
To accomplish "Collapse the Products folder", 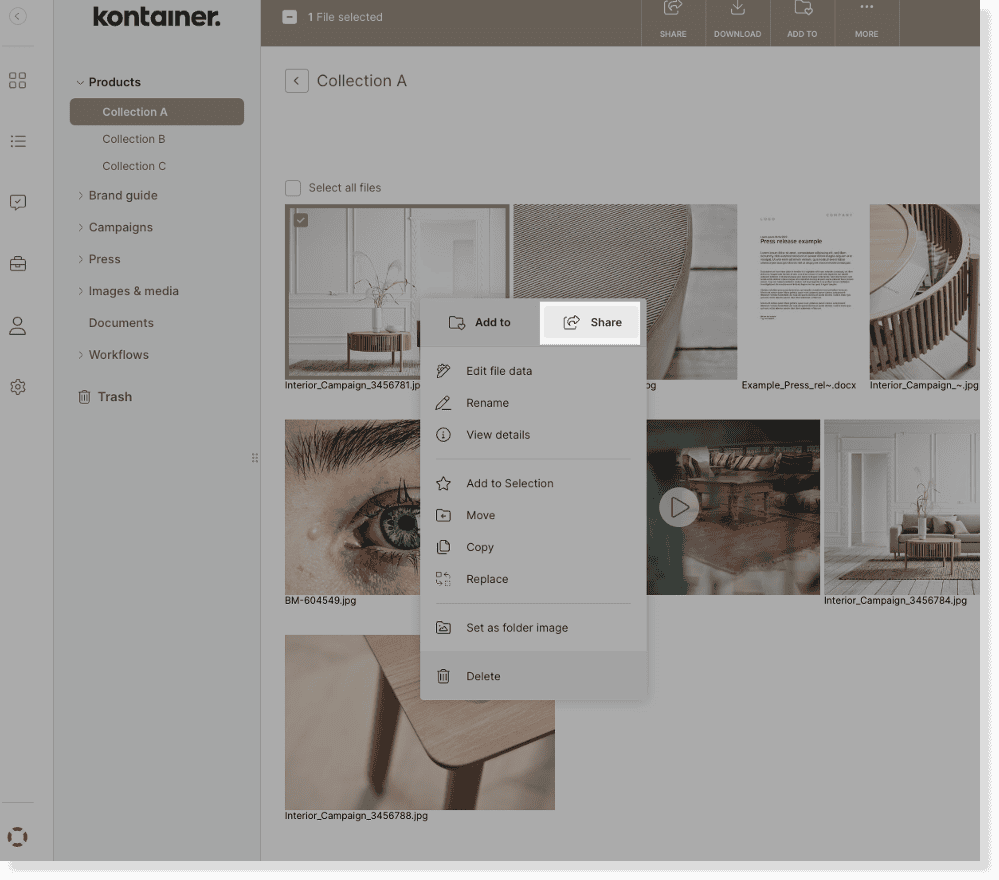I will point(81,83).
